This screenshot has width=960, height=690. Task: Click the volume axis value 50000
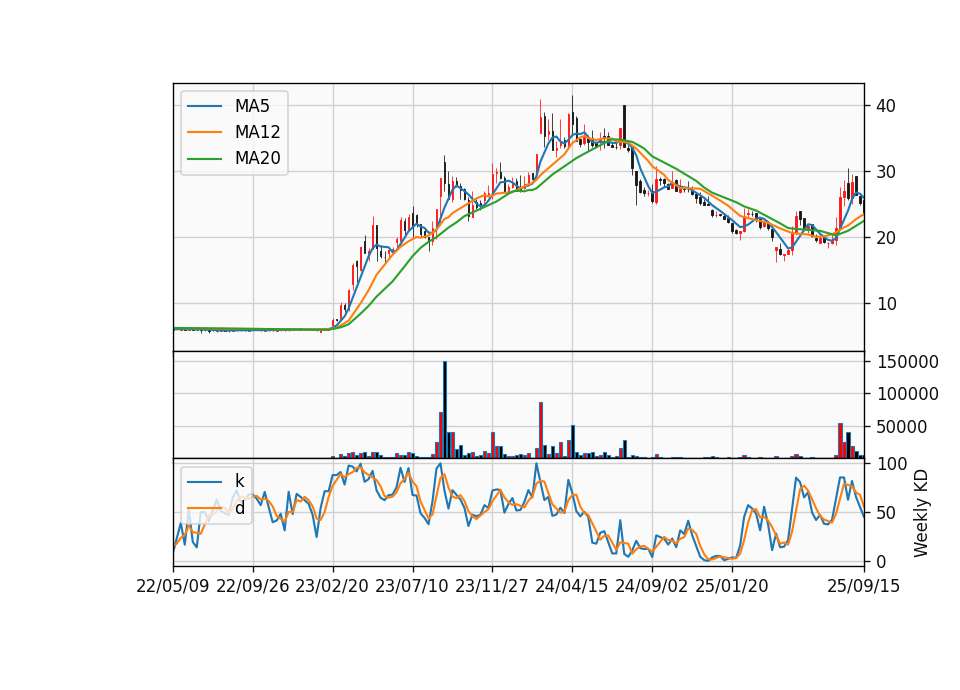(x=902, y=427)
